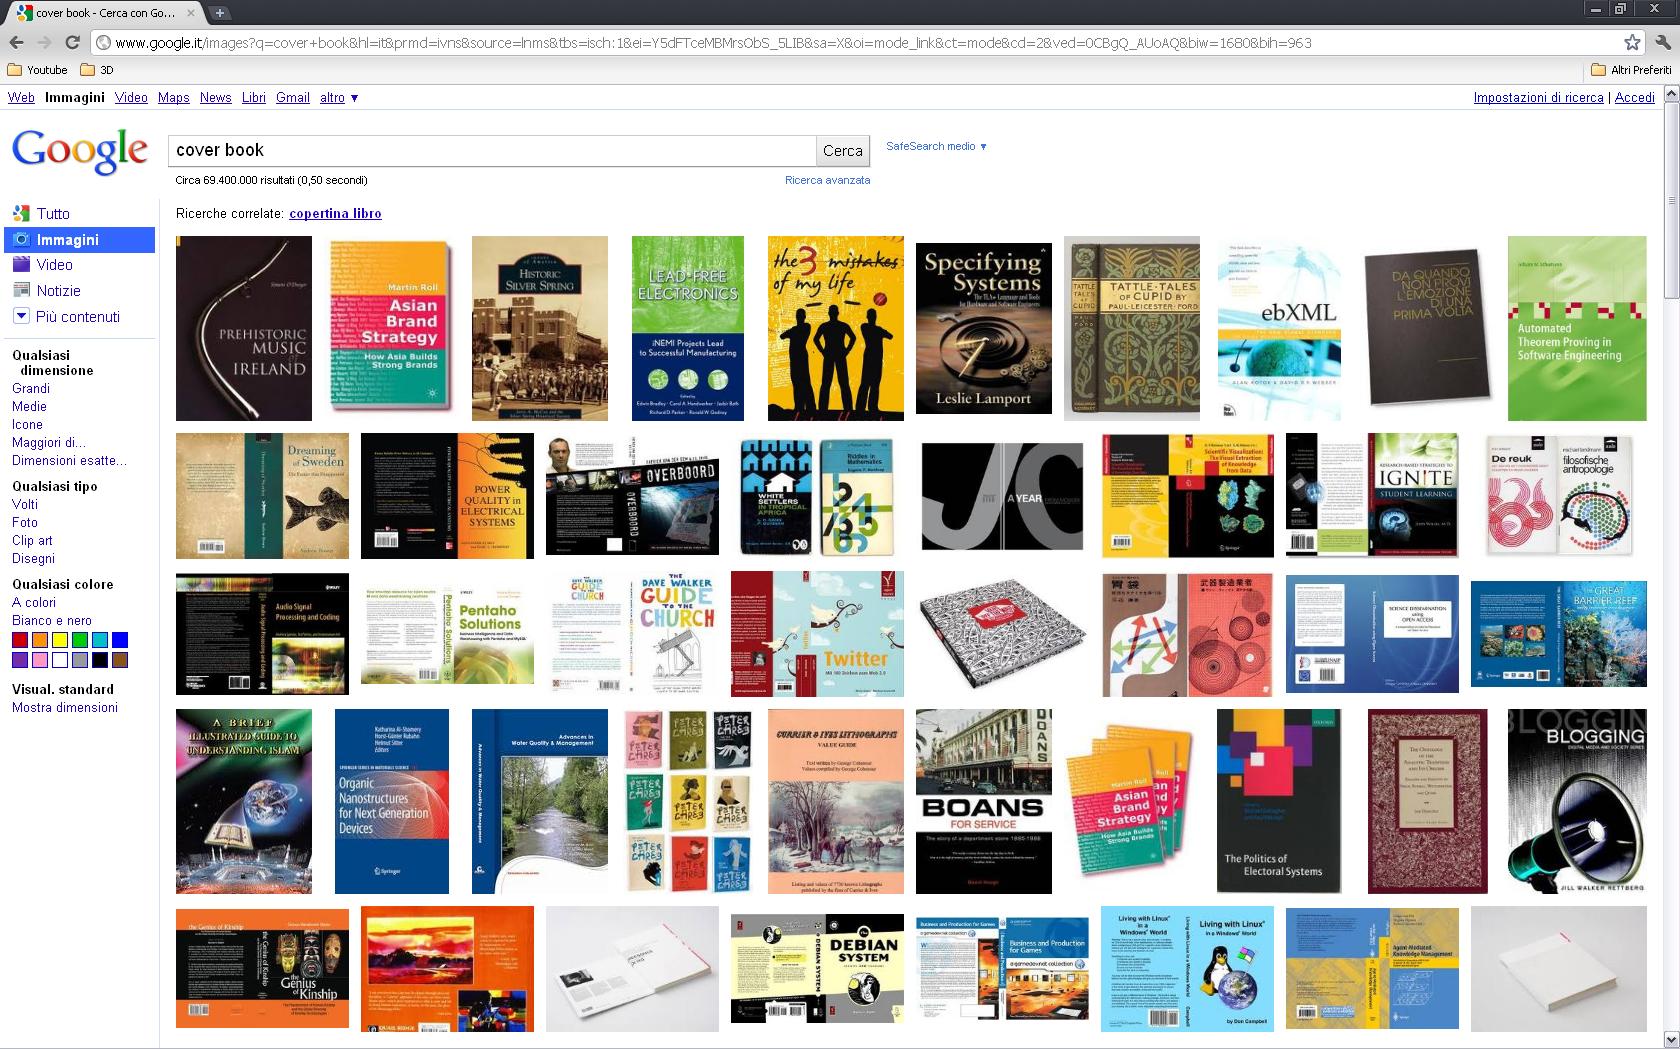The width and height of the screenshot is (1680, 1050).
Task: Expand the SafeSearch medio dropdown
Action: [x=936, y=146]
